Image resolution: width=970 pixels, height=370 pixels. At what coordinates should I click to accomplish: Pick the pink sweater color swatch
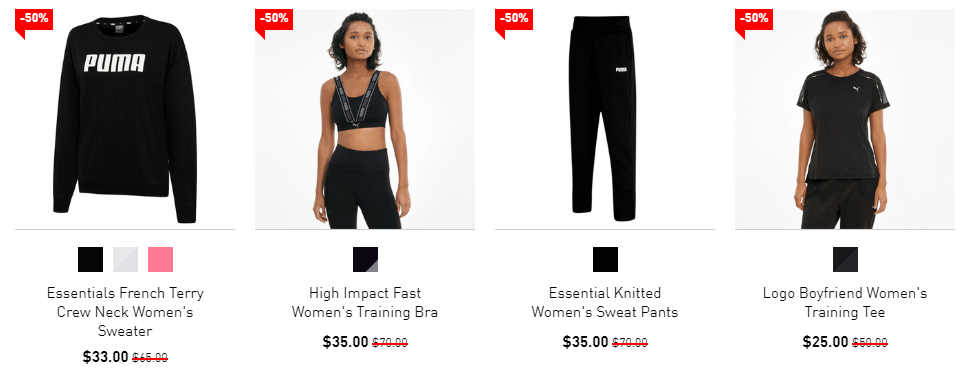click(160, 259)
